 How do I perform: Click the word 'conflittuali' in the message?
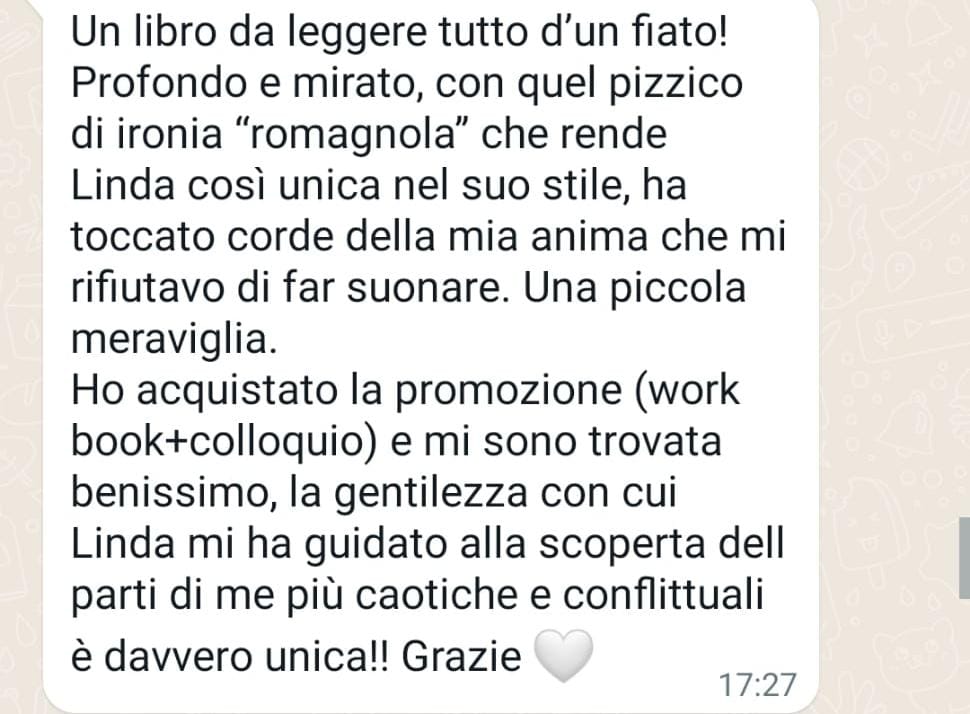(x=663, y=596)
